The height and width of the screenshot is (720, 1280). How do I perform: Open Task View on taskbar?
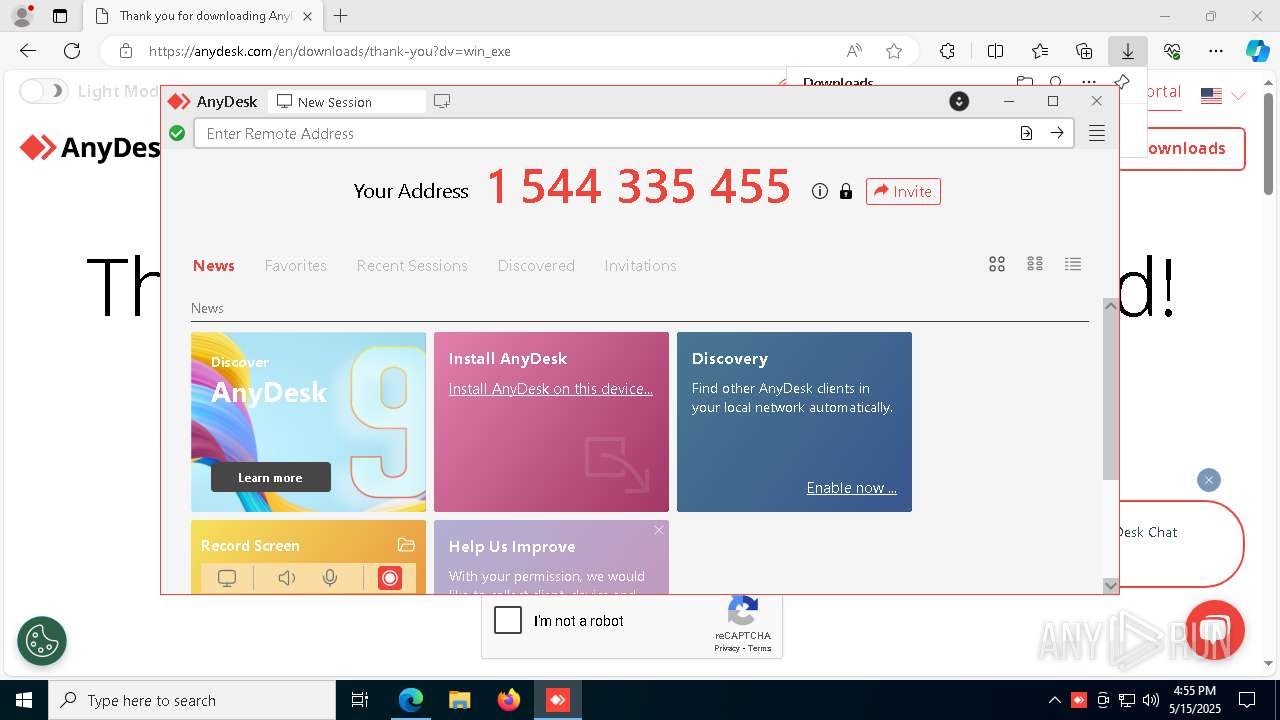coord(360,700)
